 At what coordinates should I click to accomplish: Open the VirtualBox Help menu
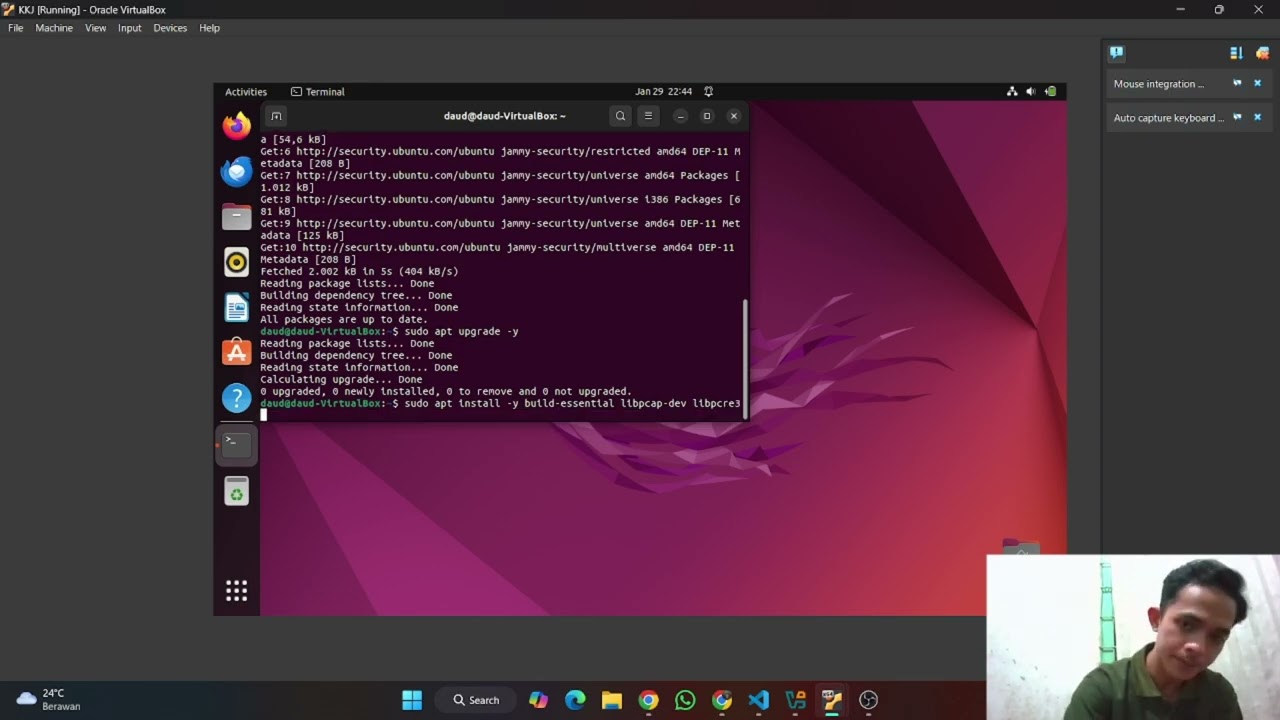tap(209, 28)
